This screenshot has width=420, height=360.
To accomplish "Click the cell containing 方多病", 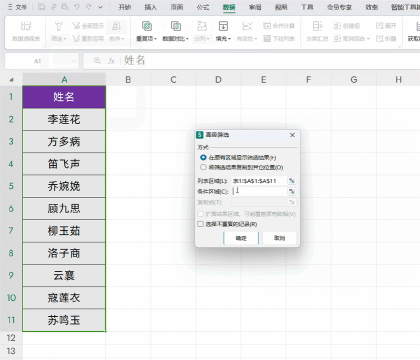I will [64, 142].
